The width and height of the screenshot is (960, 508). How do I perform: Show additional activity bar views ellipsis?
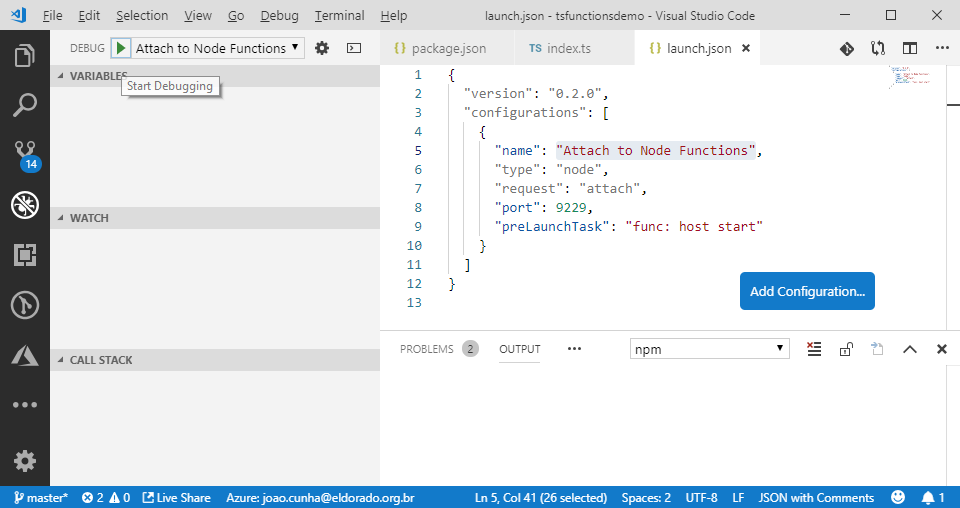coord(24,405)
